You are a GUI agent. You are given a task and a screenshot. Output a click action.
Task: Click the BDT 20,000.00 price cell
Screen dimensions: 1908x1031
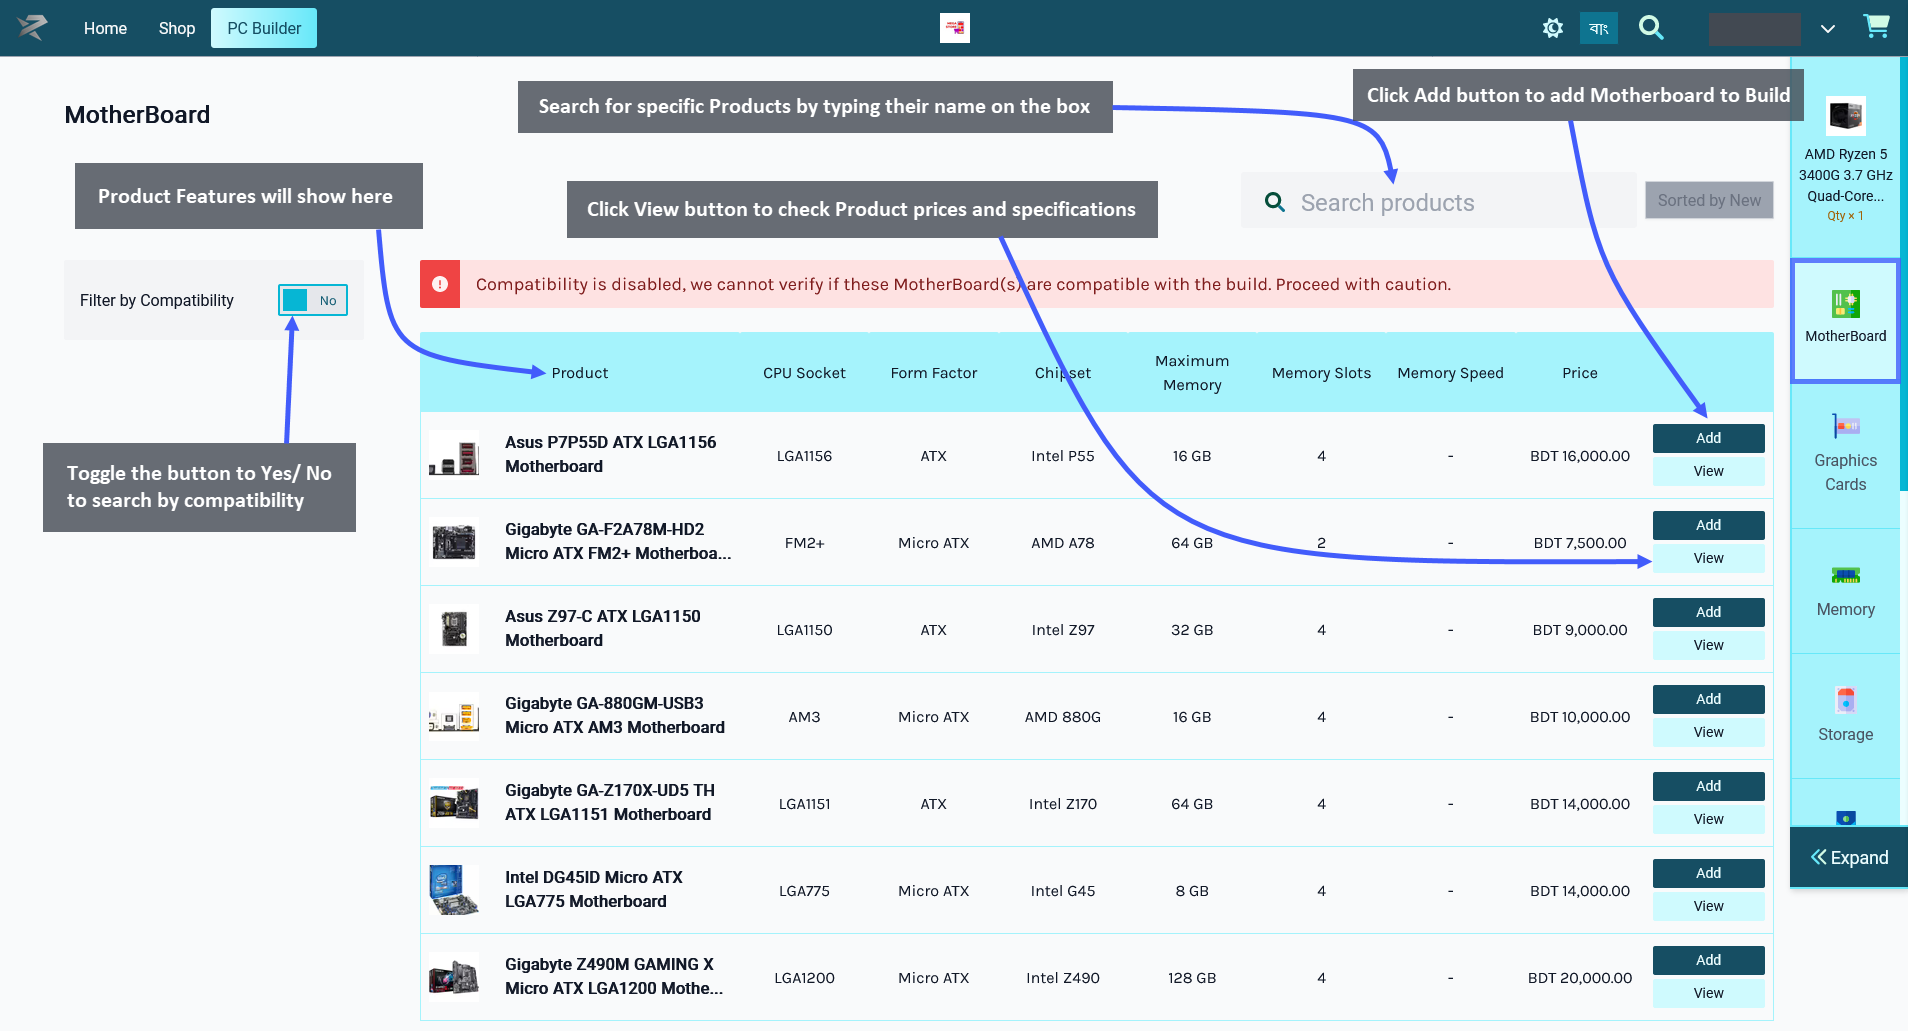[1580, 978]
